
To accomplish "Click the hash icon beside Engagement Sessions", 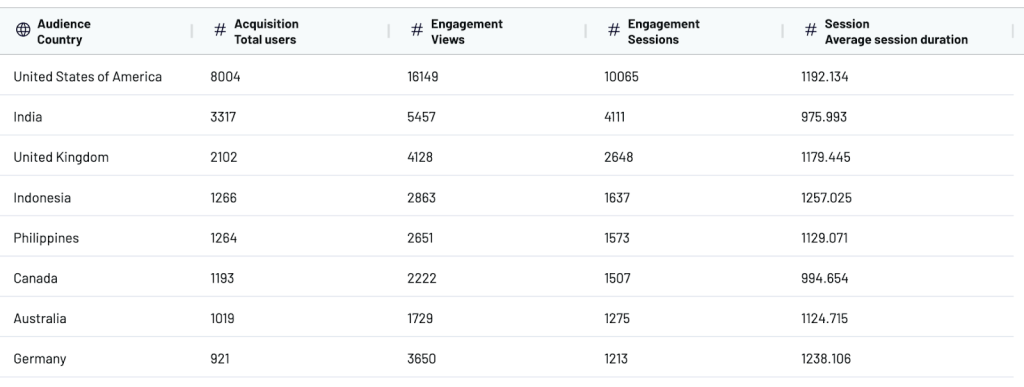I will [x=614, y=30].
